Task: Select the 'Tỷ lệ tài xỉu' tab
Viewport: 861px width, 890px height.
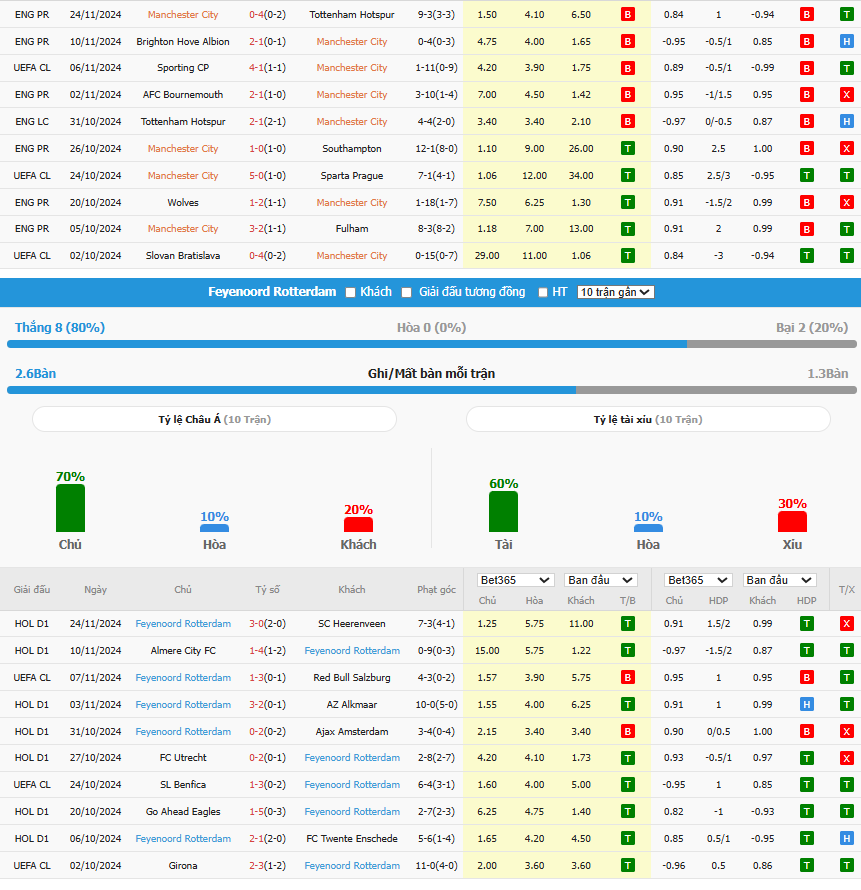Action: click(648, 419)
